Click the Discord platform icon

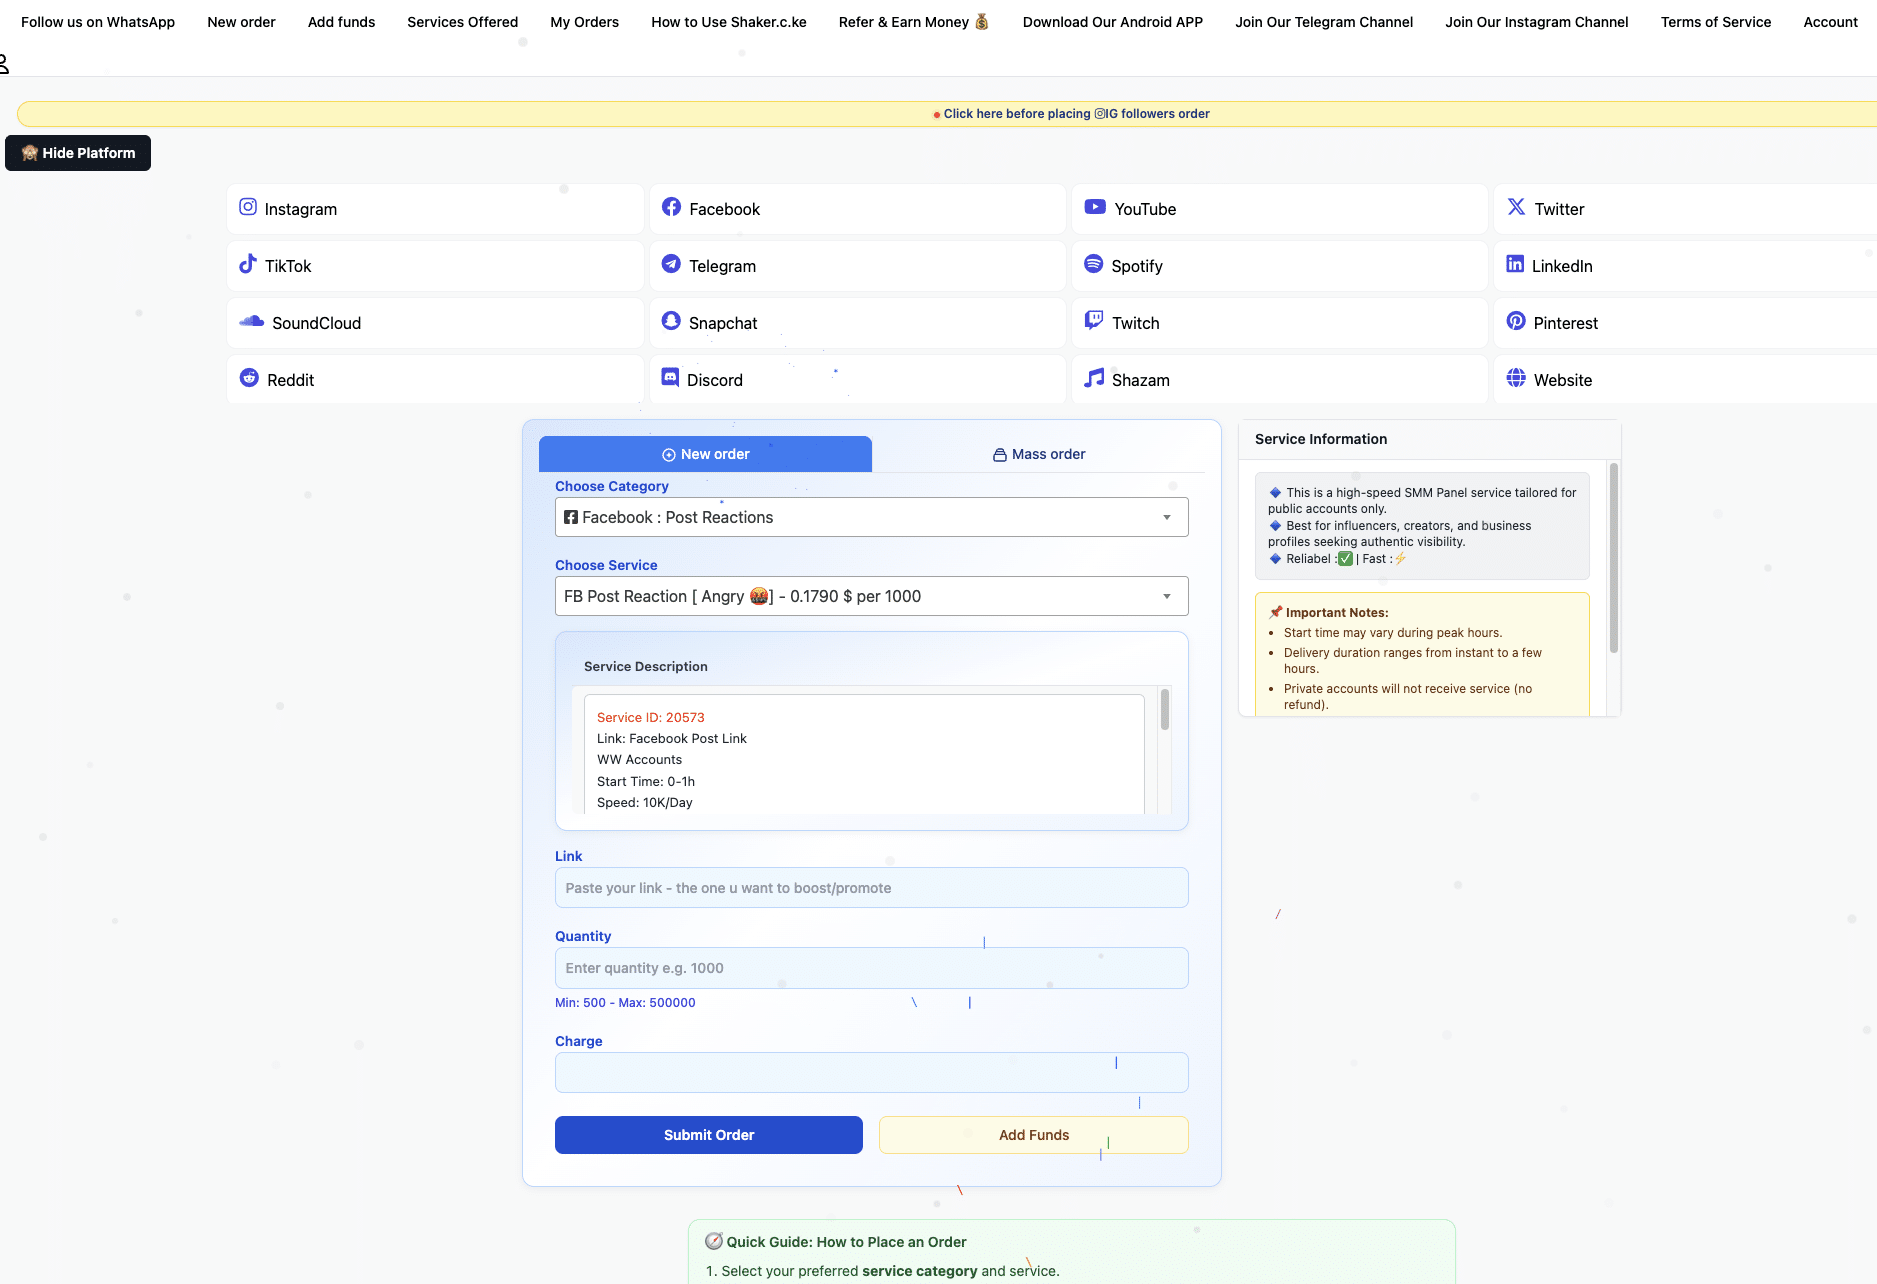coord(671,378)
